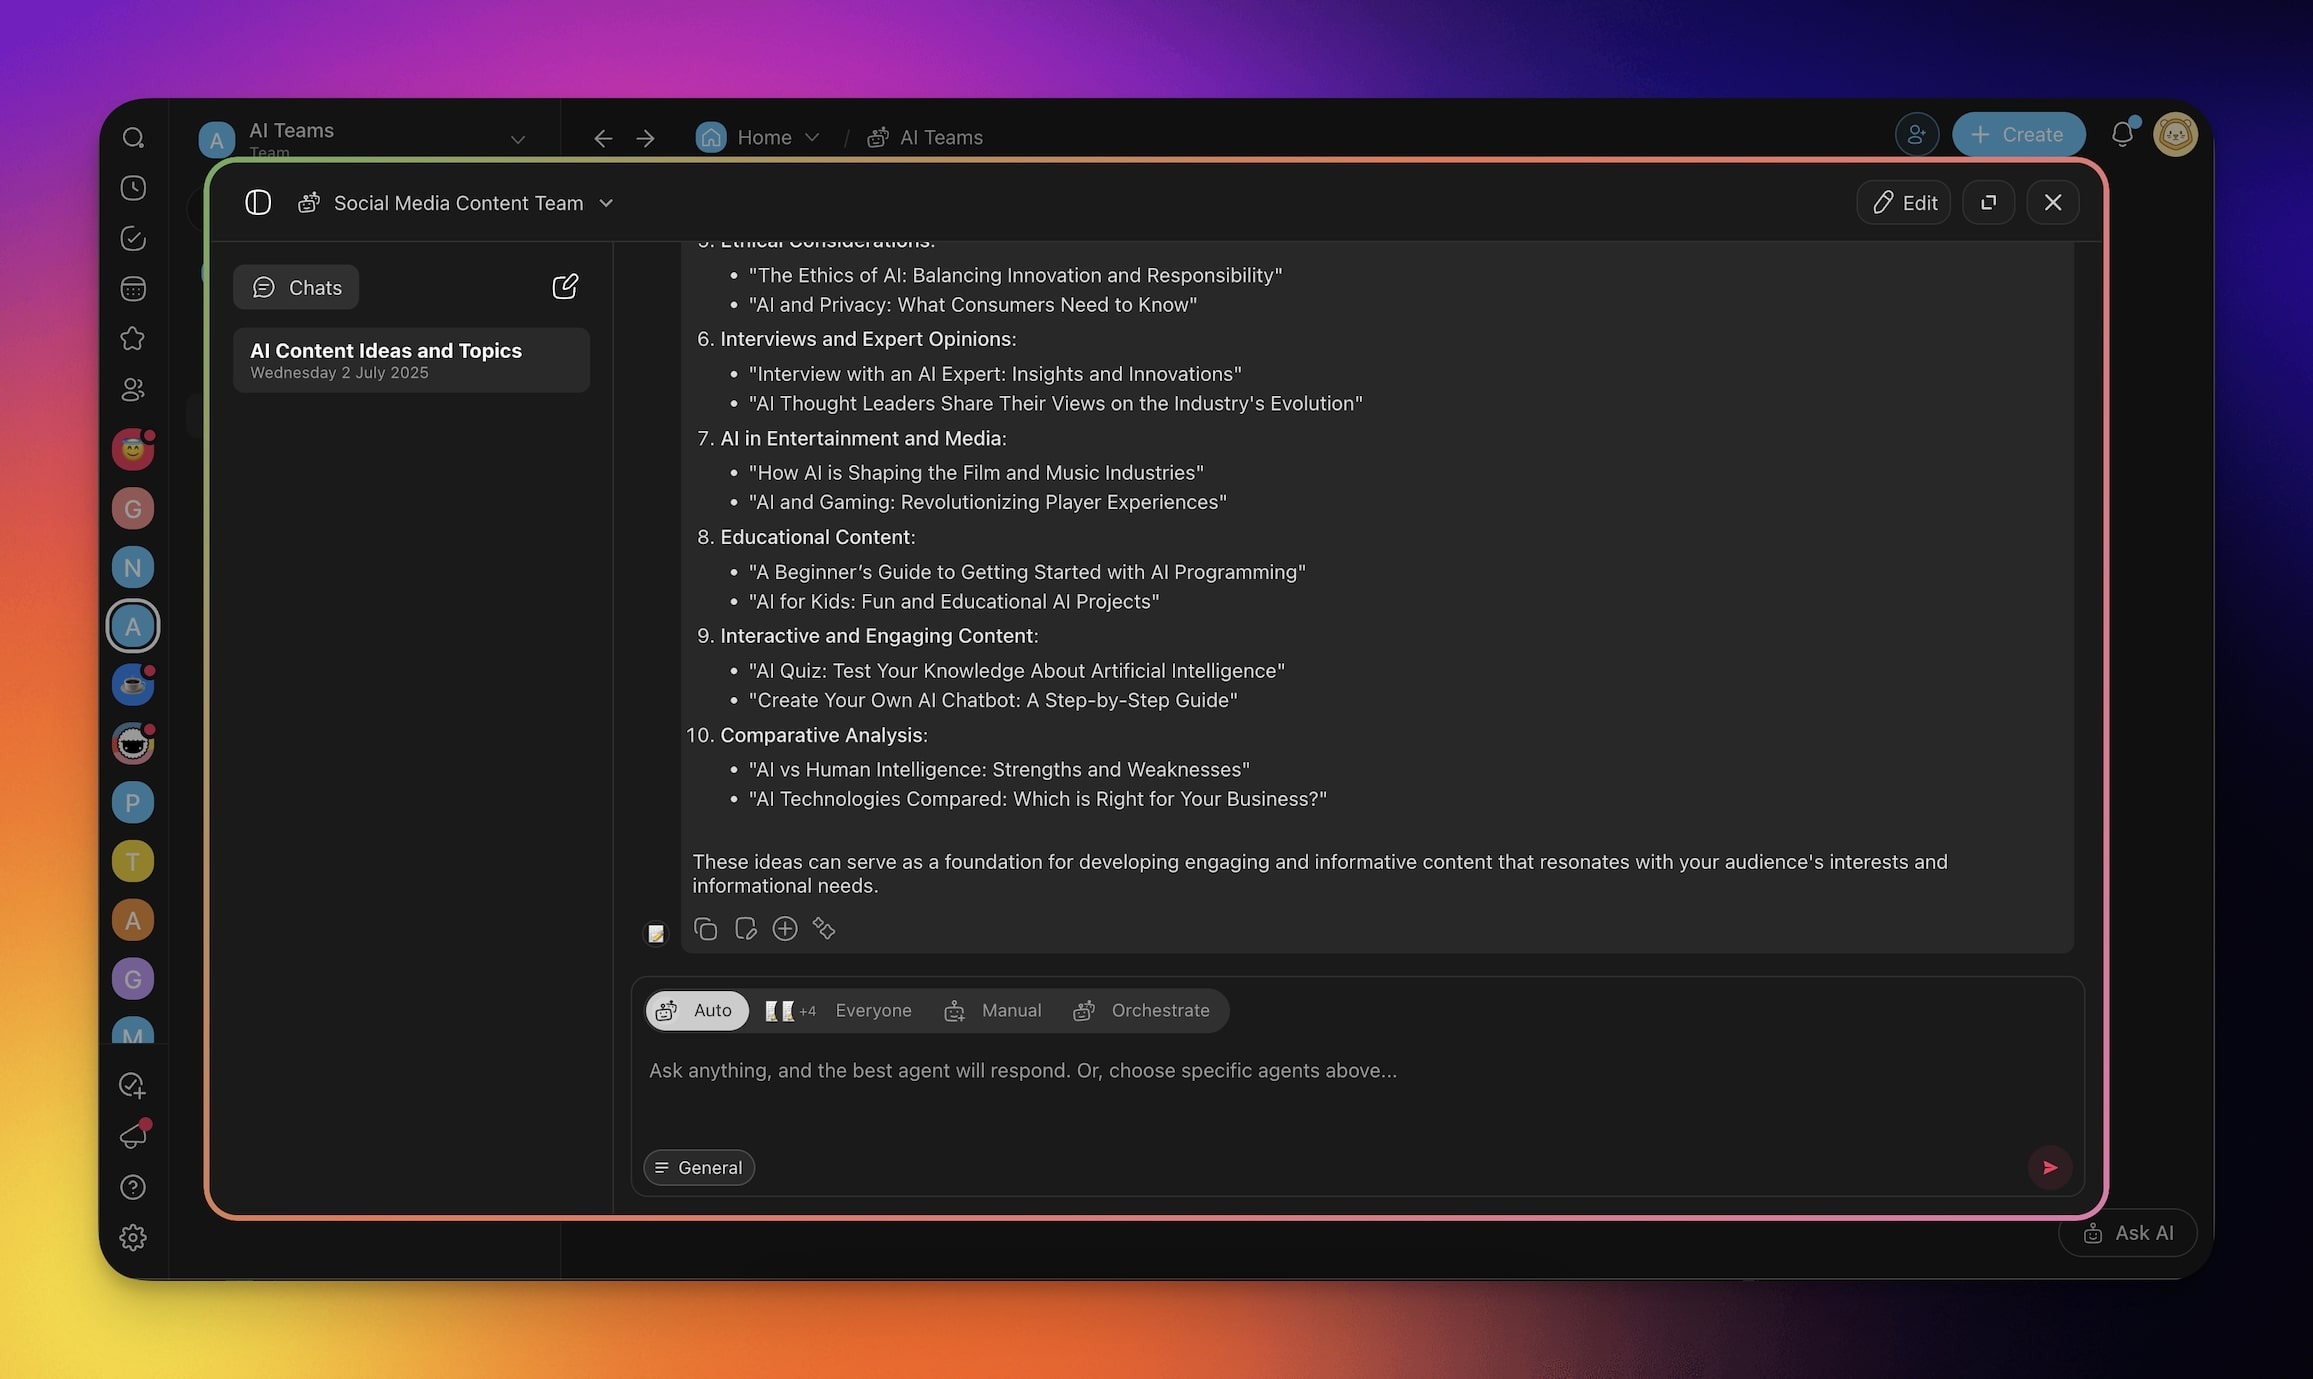Open the Home breadcrumb dropdown
The width and height of the screenshot is (2313, 1379).
tap(812, 137)
